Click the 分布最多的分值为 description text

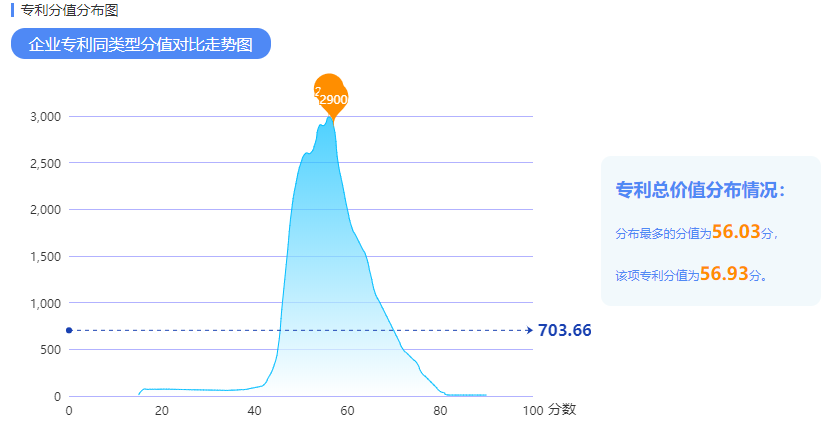click(663, 234)
